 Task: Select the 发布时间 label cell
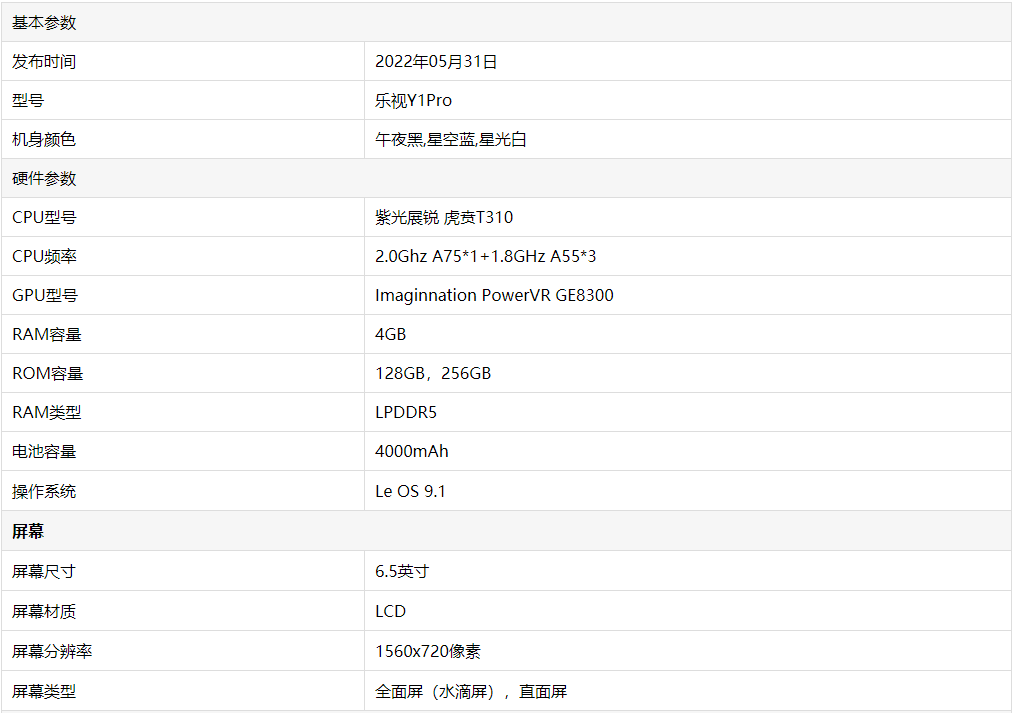coord(183,61)
